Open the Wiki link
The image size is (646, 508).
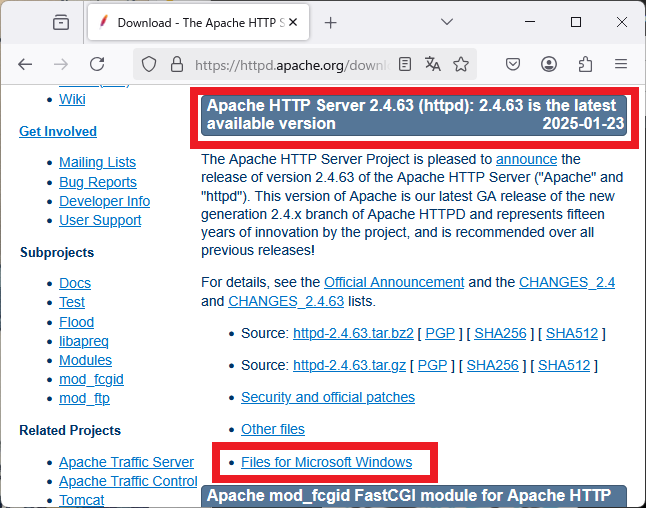click(72, 99)
